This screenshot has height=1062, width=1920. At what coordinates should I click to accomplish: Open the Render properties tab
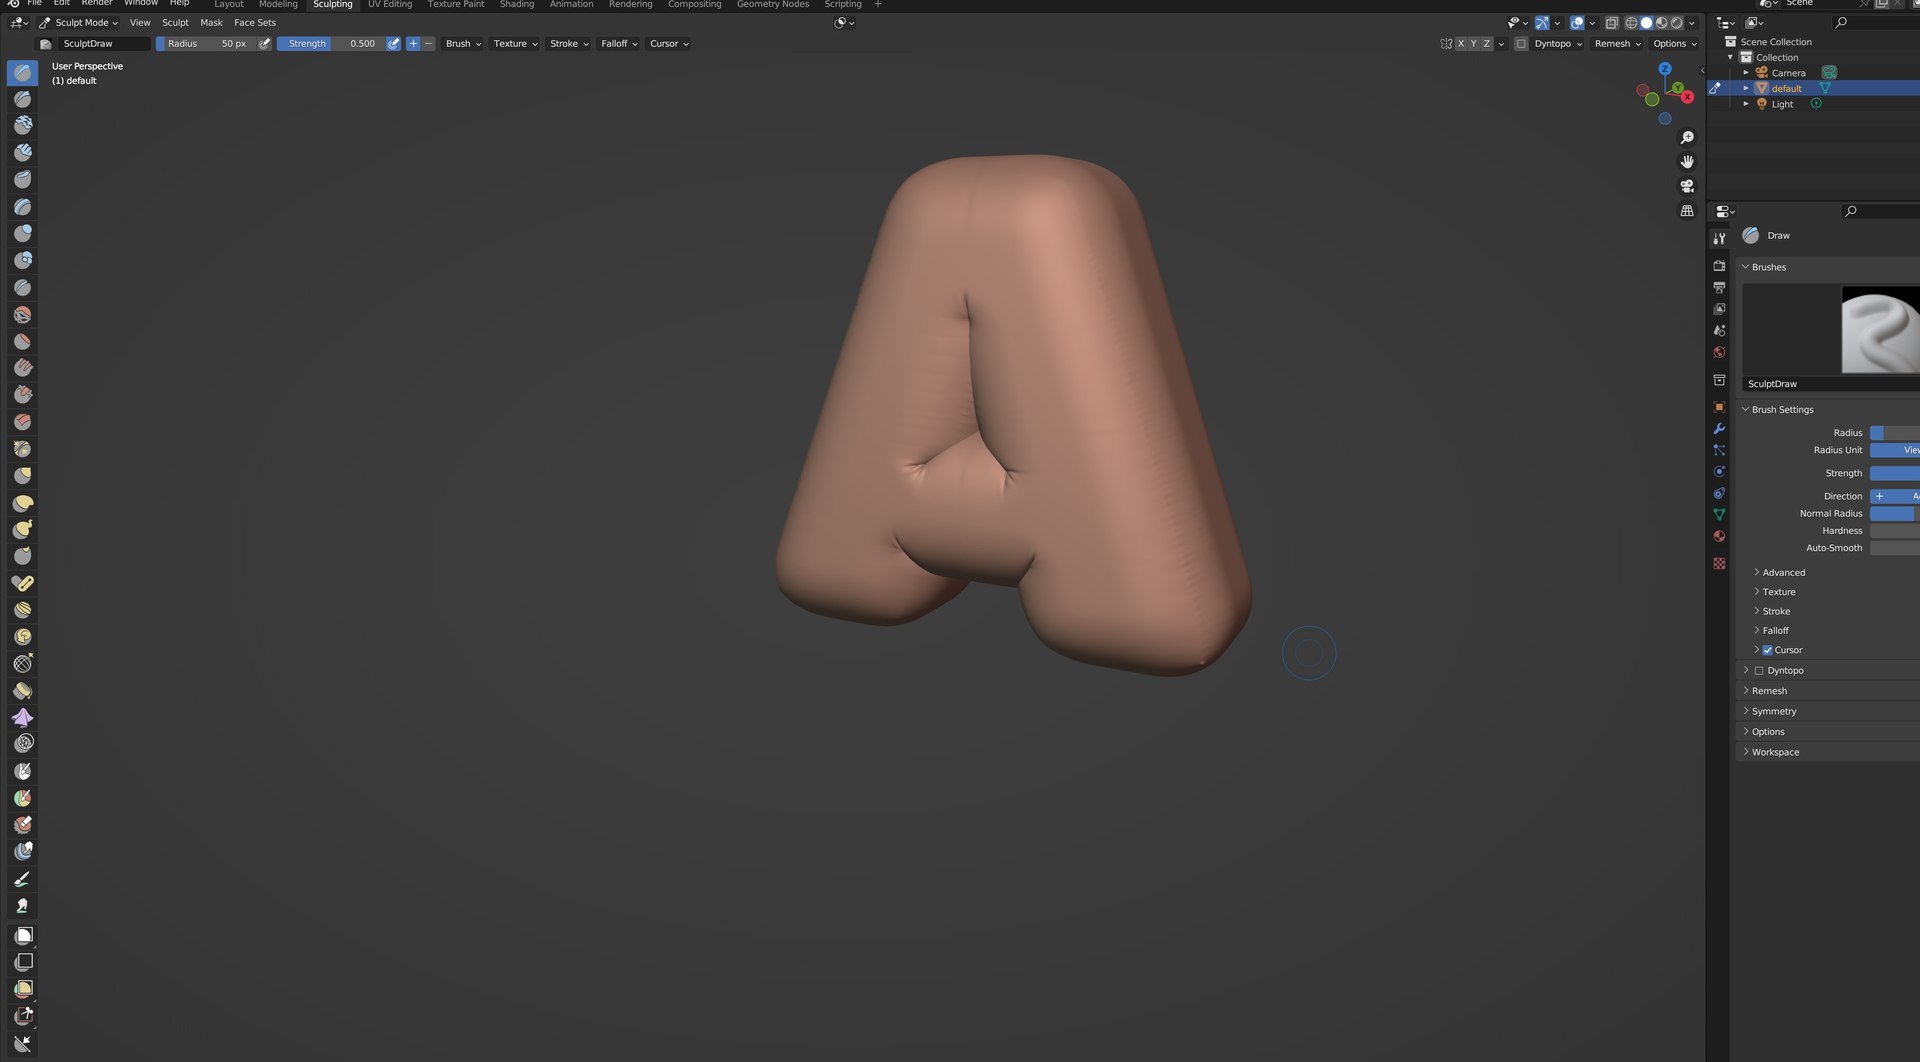click(x=1719, y=266)
